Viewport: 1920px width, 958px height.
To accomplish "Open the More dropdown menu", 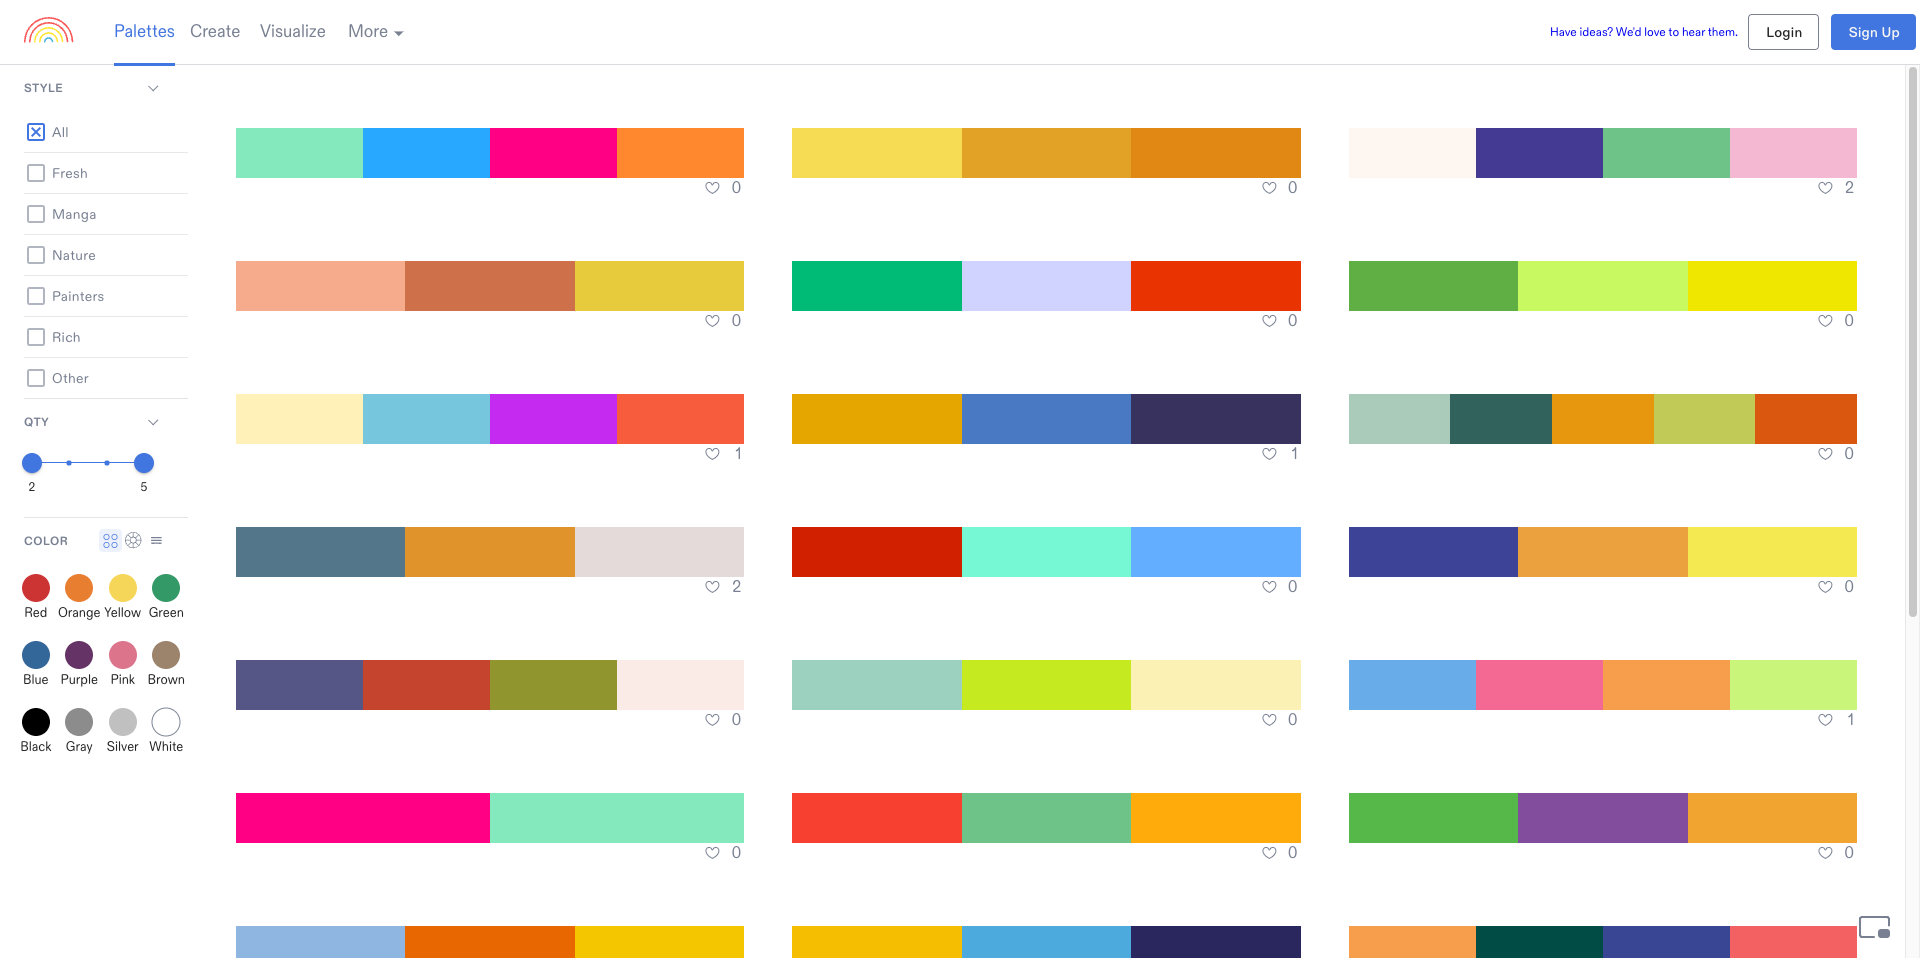I will coord(375,32).
